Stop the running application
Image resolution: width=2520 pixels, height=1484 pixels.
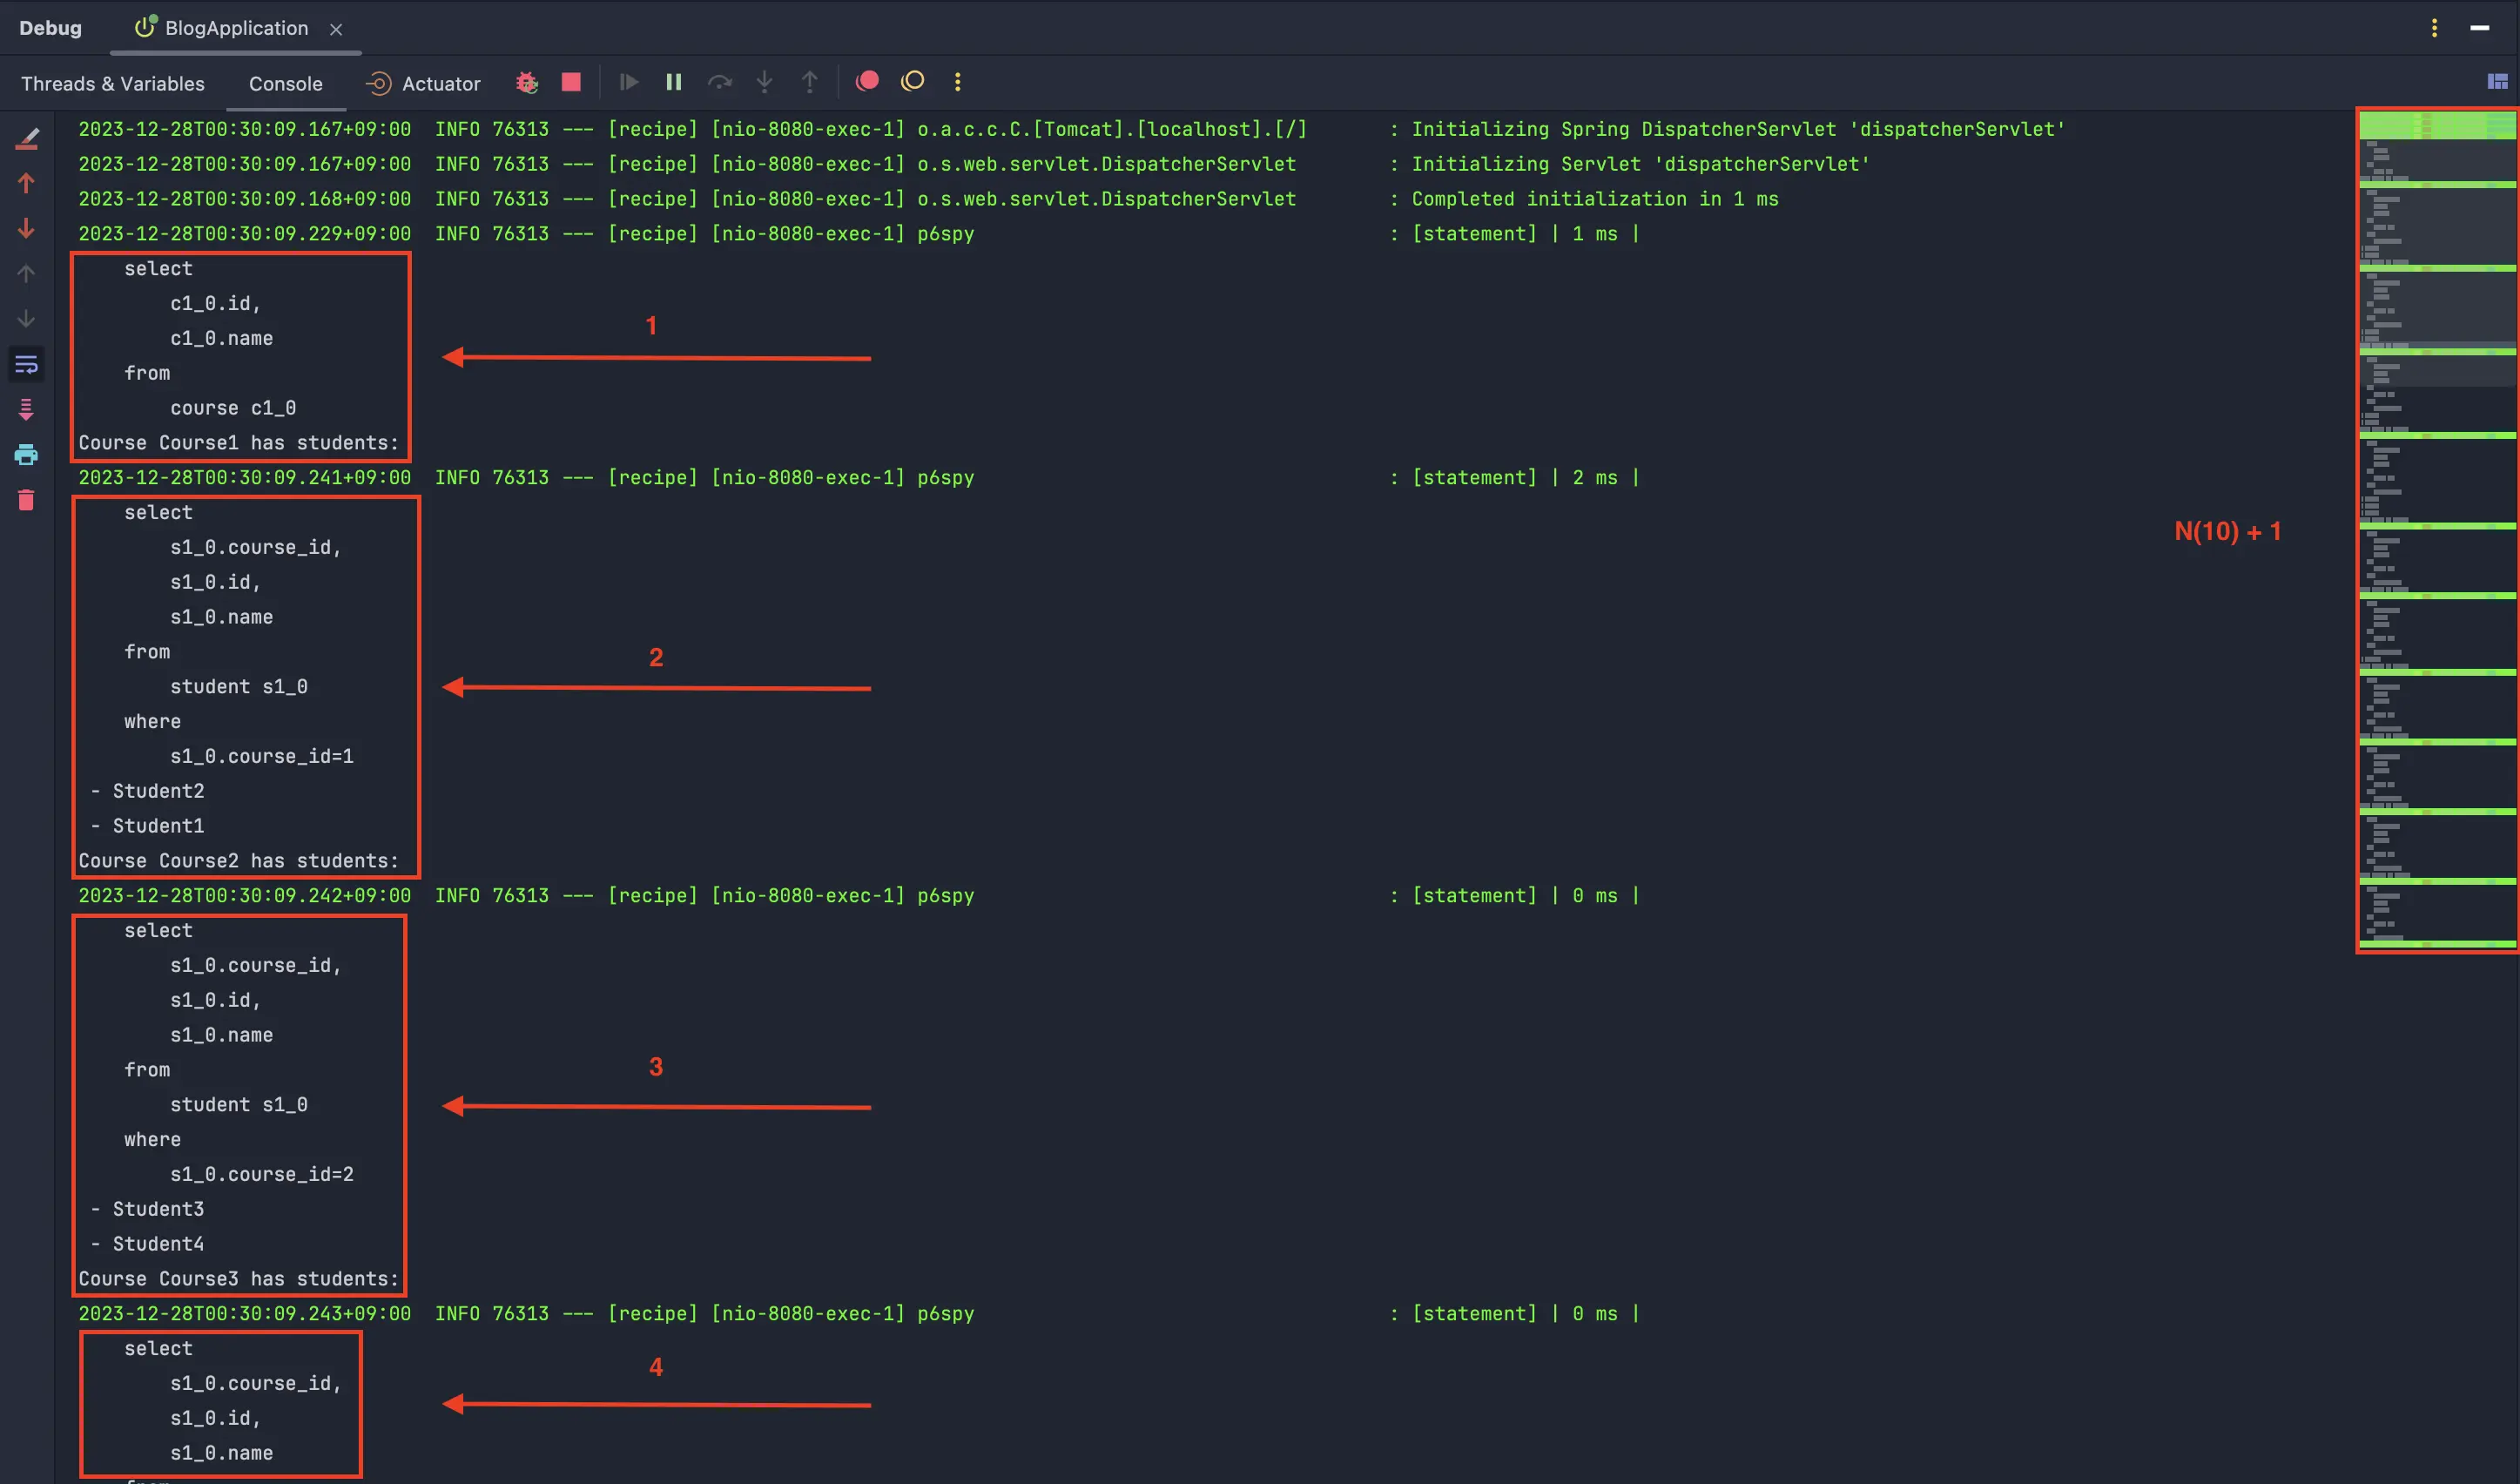(571, 82)
